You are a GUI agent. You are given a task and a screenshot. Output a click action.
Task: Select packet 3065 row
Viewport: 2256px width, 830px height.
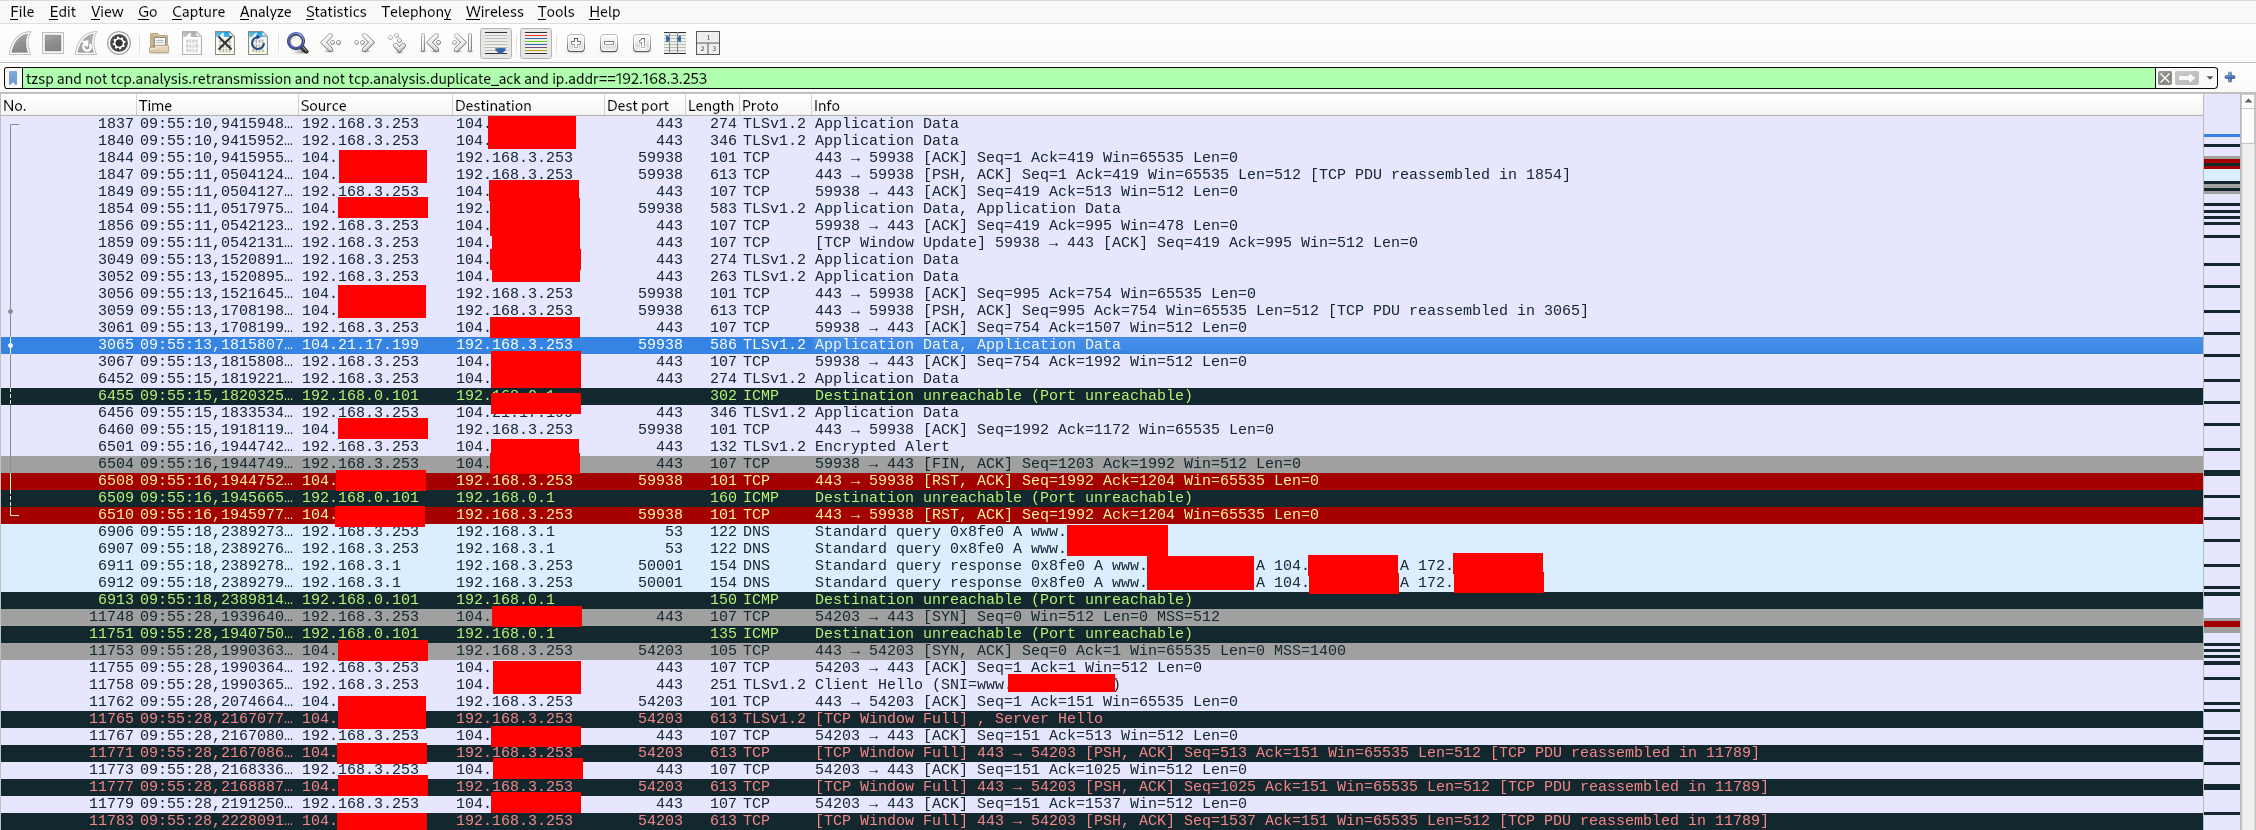(x=1102, y=344)
